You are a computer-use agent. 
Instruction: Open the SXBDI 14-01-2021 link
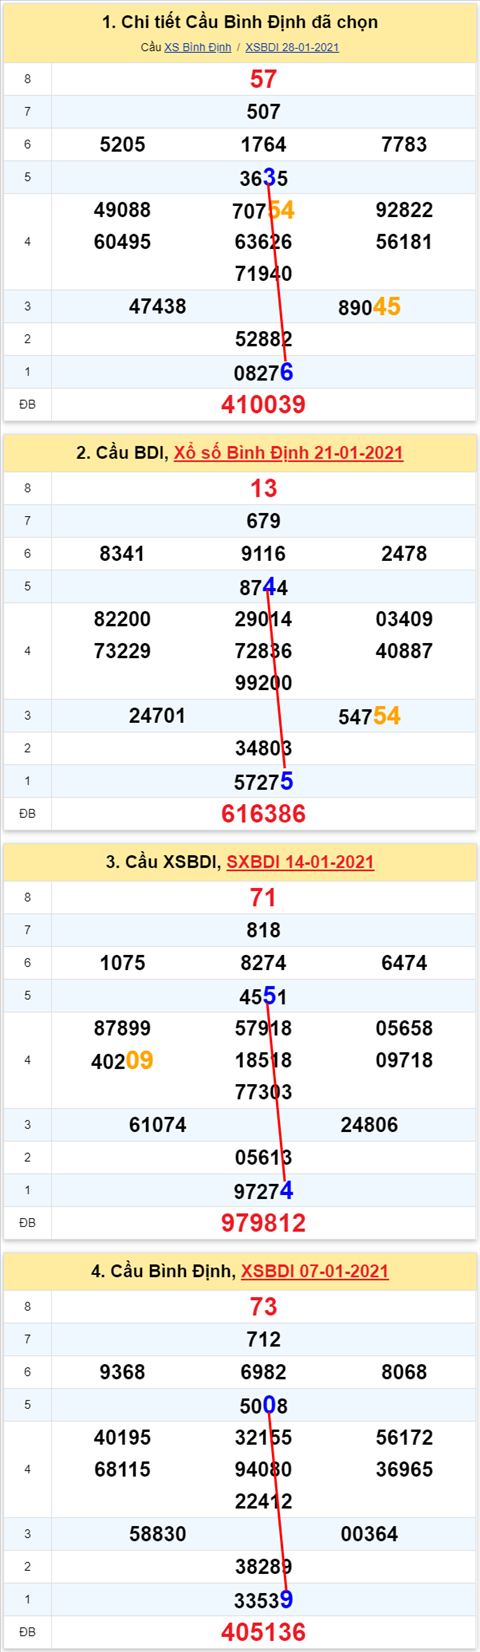click(300, 862)
